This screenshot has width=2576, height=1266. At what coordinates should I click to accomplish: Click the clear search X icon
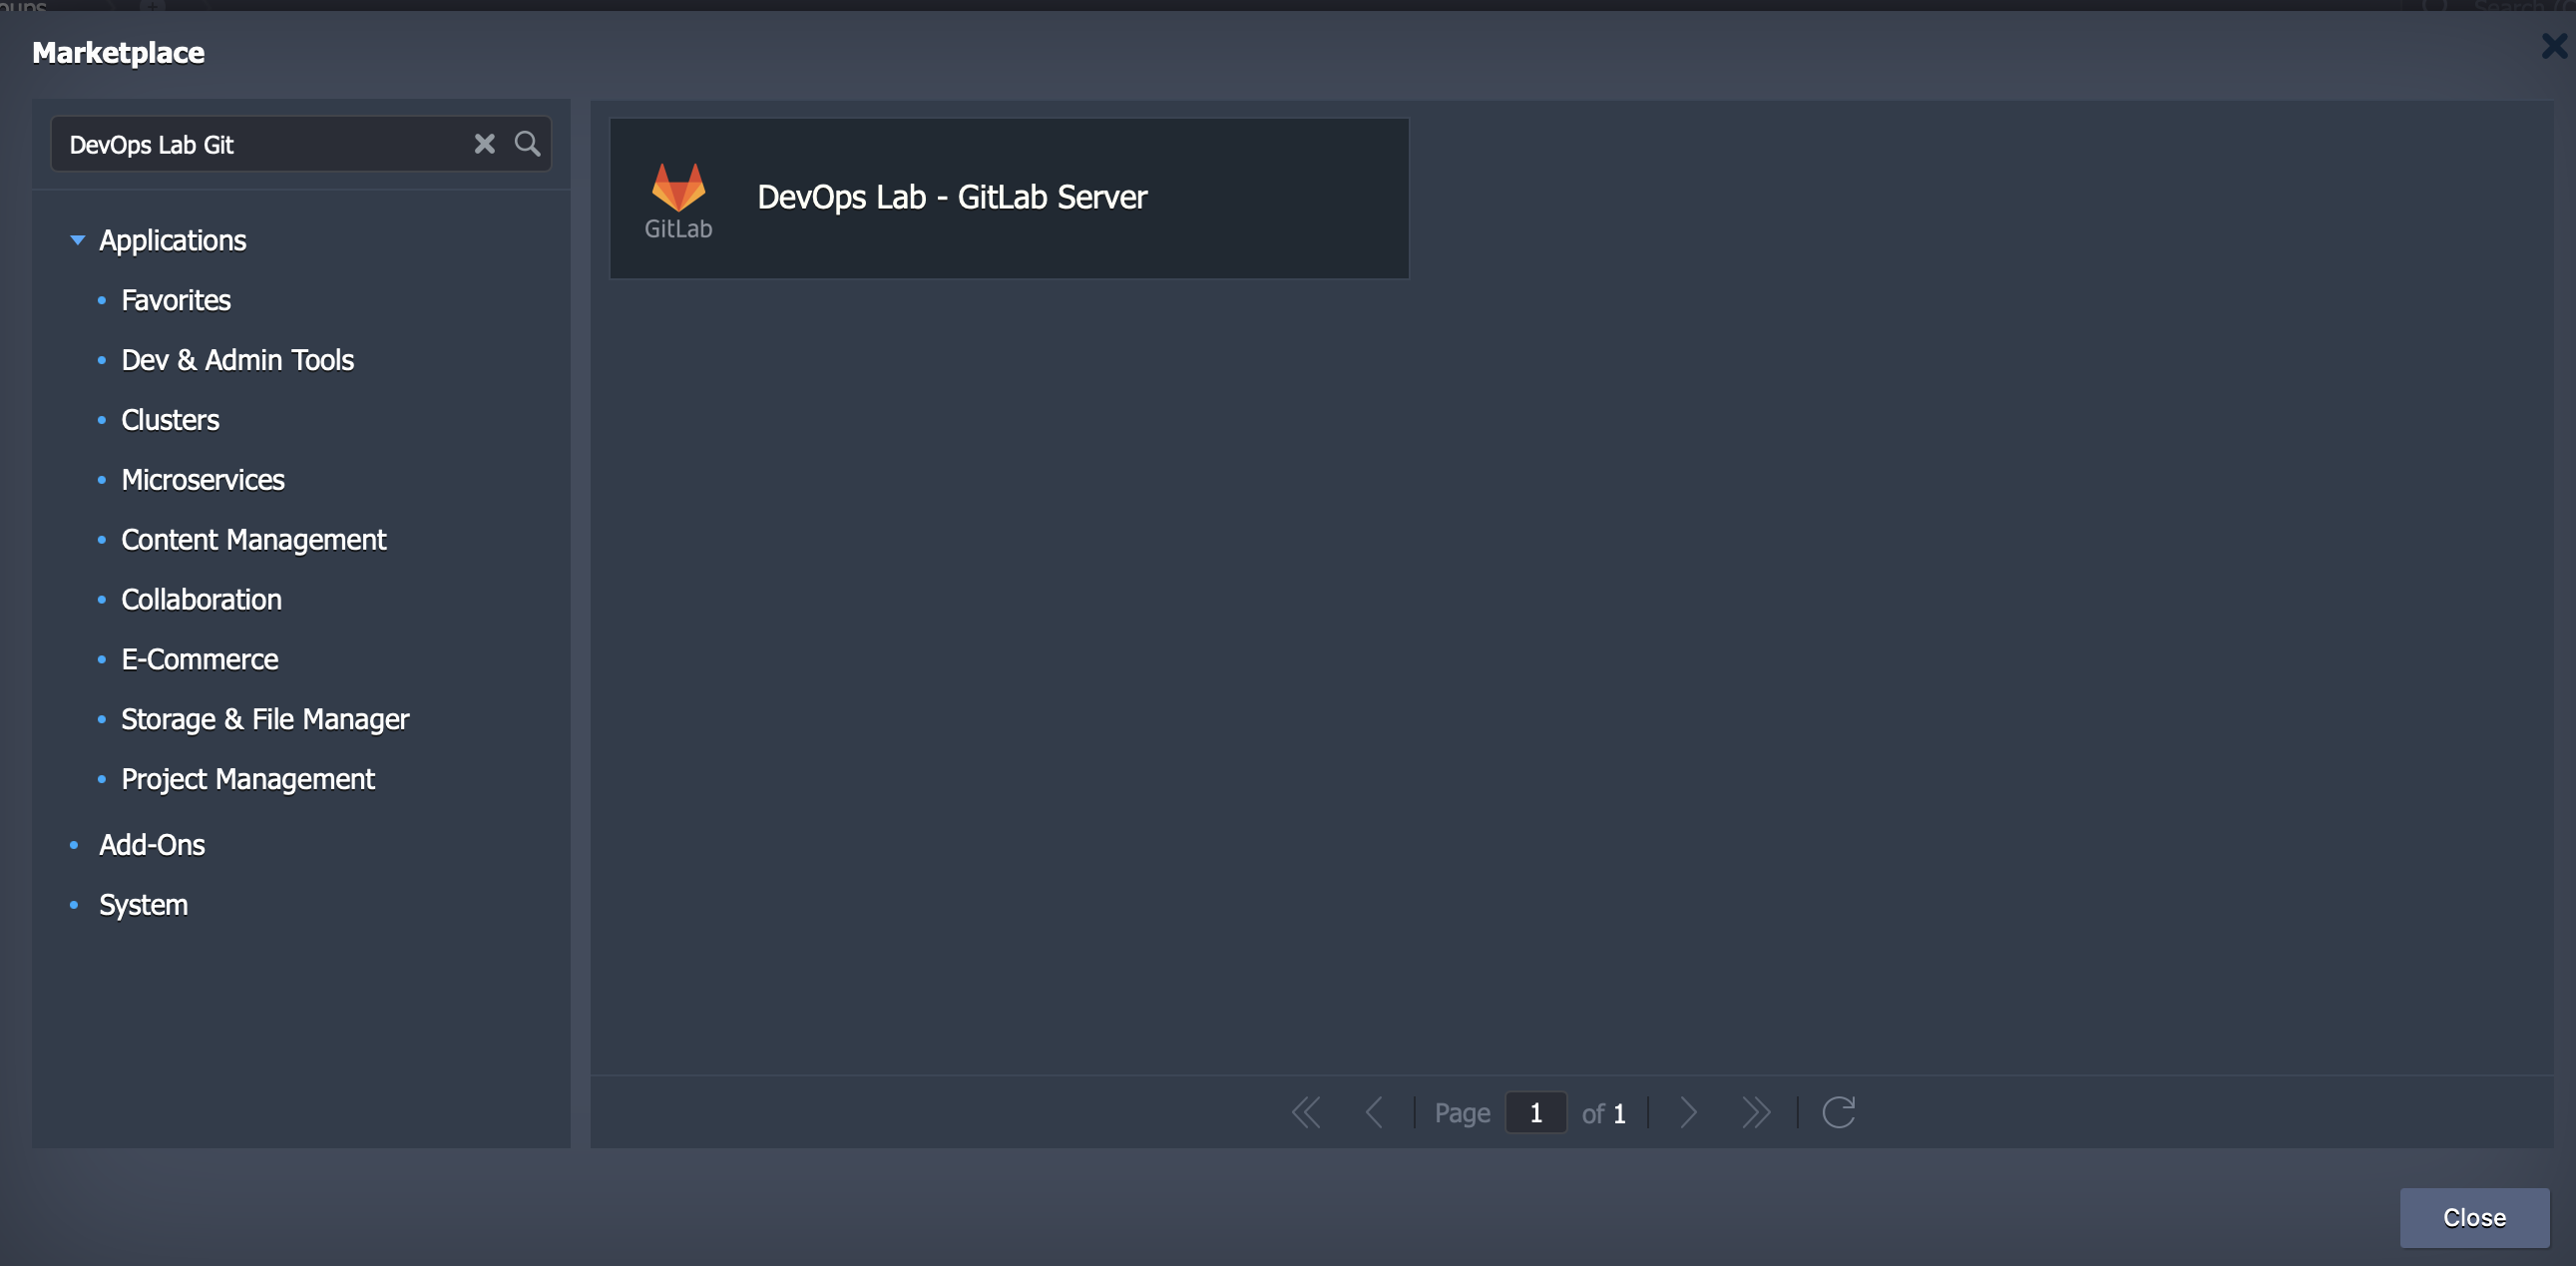coord(485,143)
